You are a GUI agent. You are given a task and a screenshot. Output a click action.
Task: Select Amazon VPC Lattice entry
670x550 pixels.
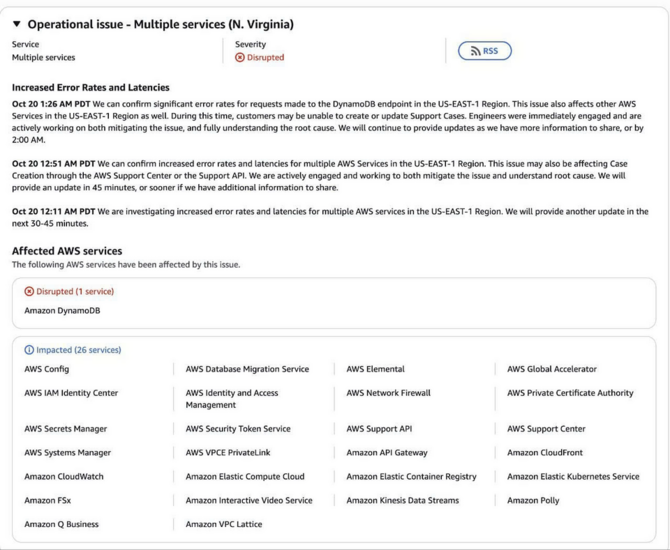pos(224,525)
